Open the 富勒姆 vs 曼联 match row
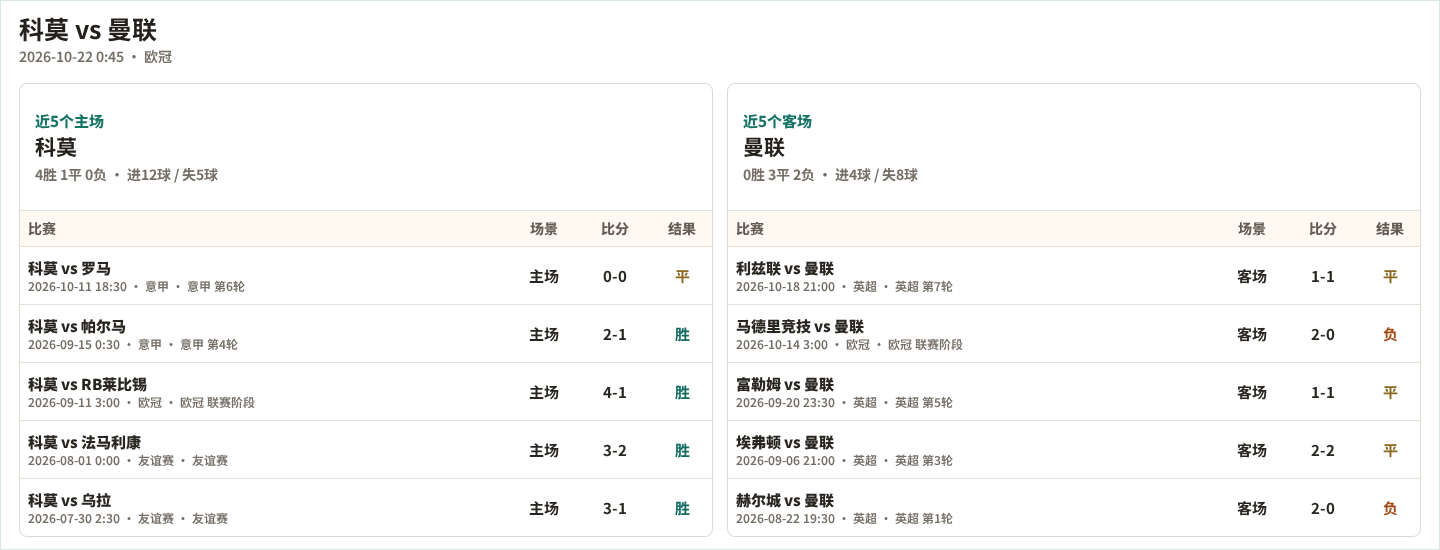This screenshot has height=550, width=1440. (1074, 392)
